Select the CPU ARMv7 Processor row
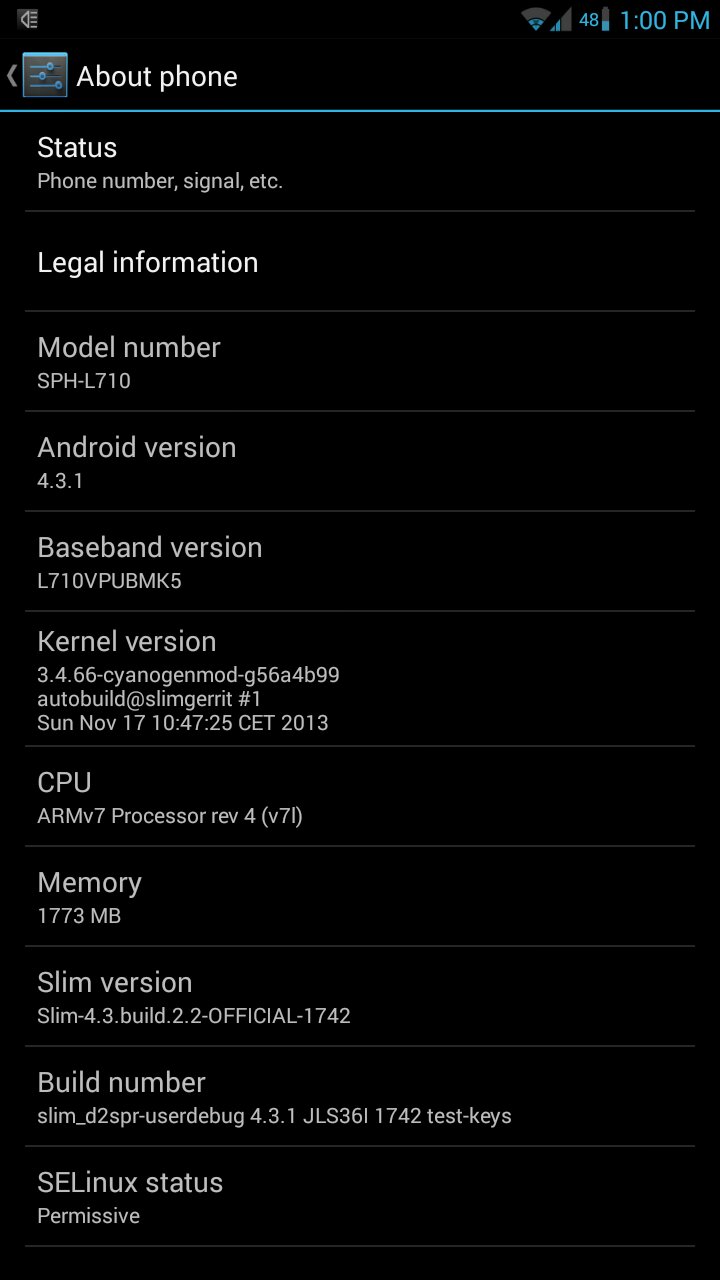 pyautogui.click(x=360, y=797)
